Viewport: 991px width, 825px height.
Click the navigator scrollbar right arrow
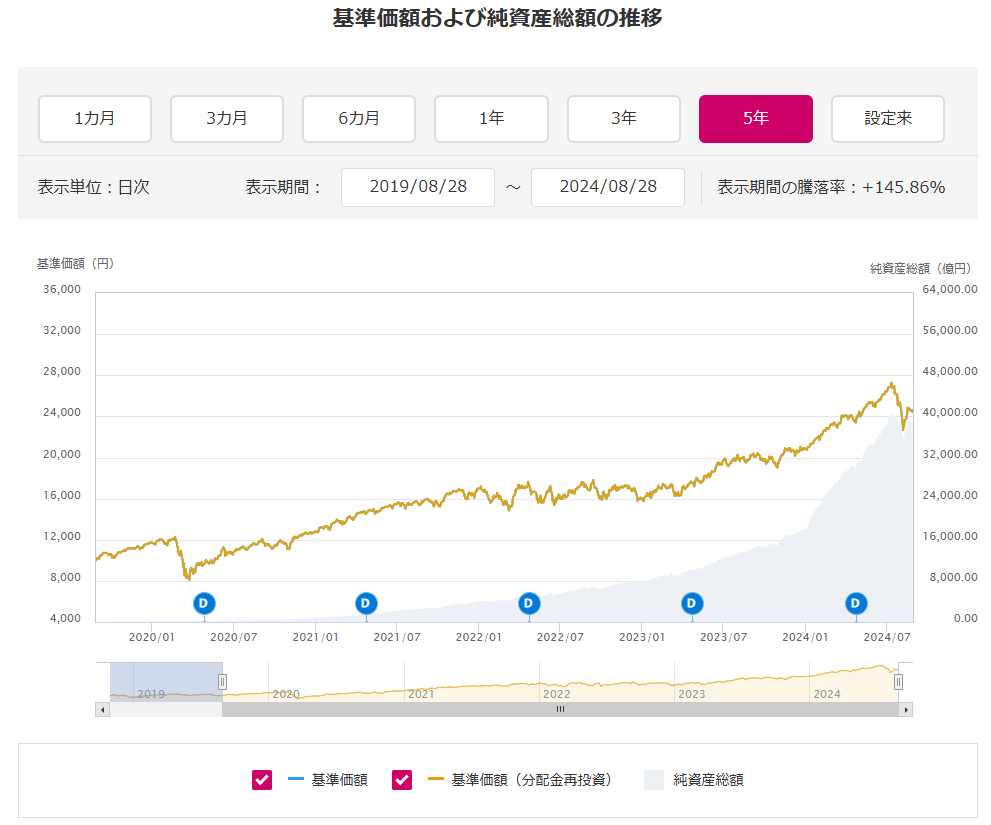906,709
